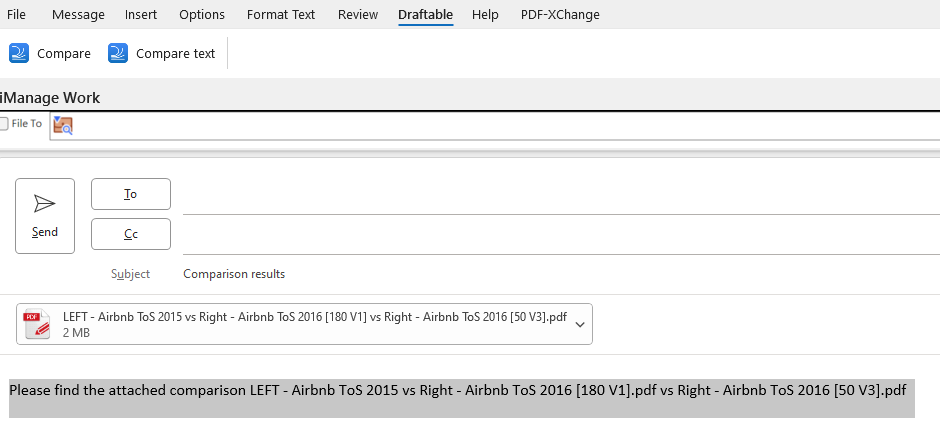This screenshot has width=940, height=424.
Task: Click the PDF attachment file icon
Action: [x=37, y=324]
